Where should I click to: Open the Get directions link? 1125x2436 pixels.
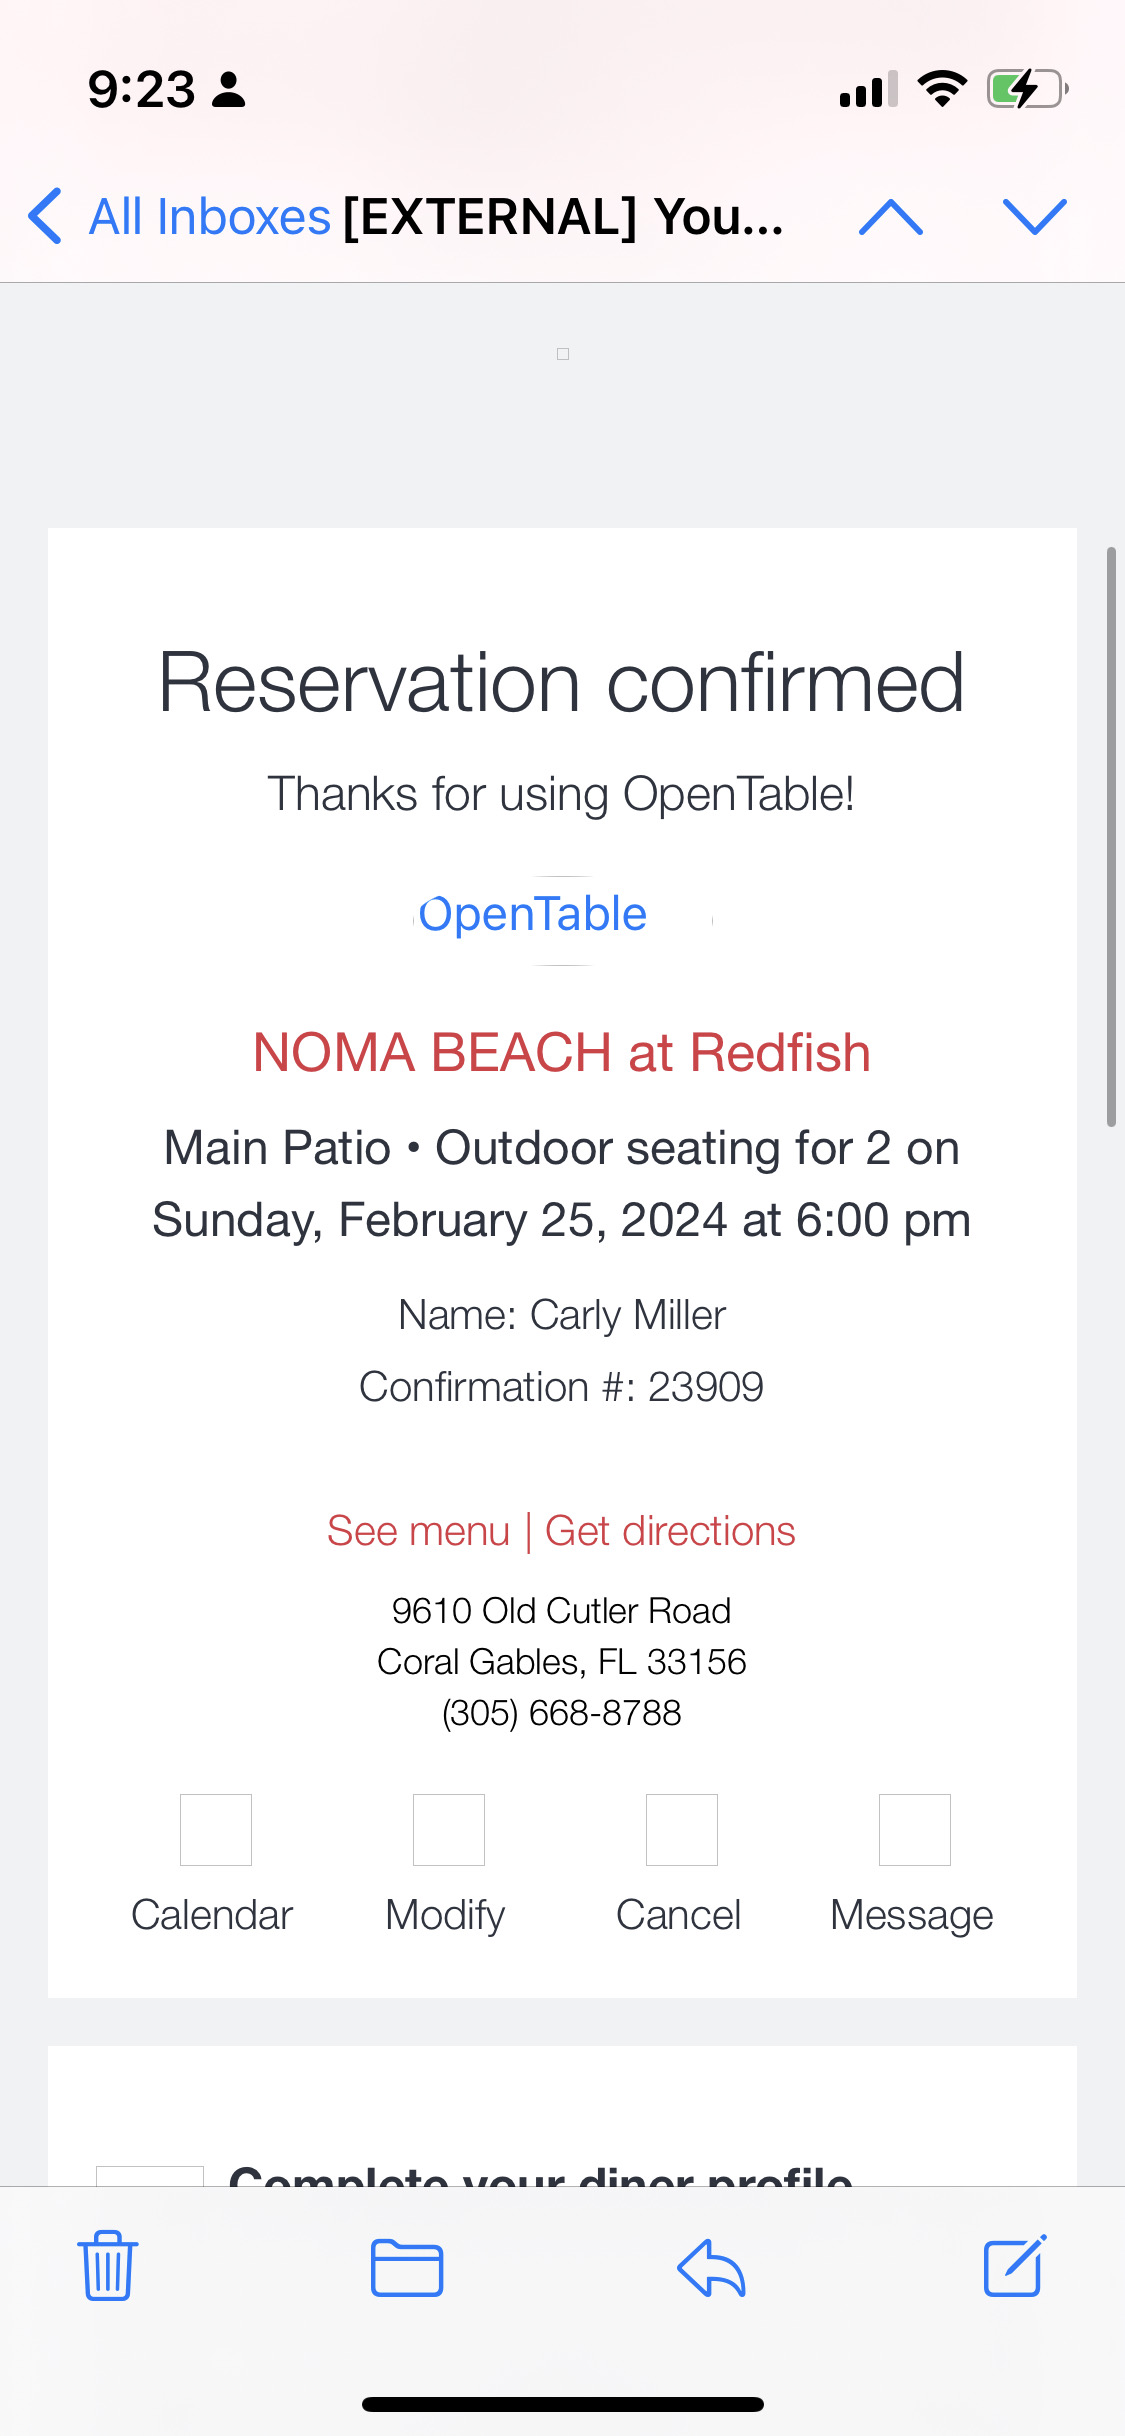tap(670, 1531)
